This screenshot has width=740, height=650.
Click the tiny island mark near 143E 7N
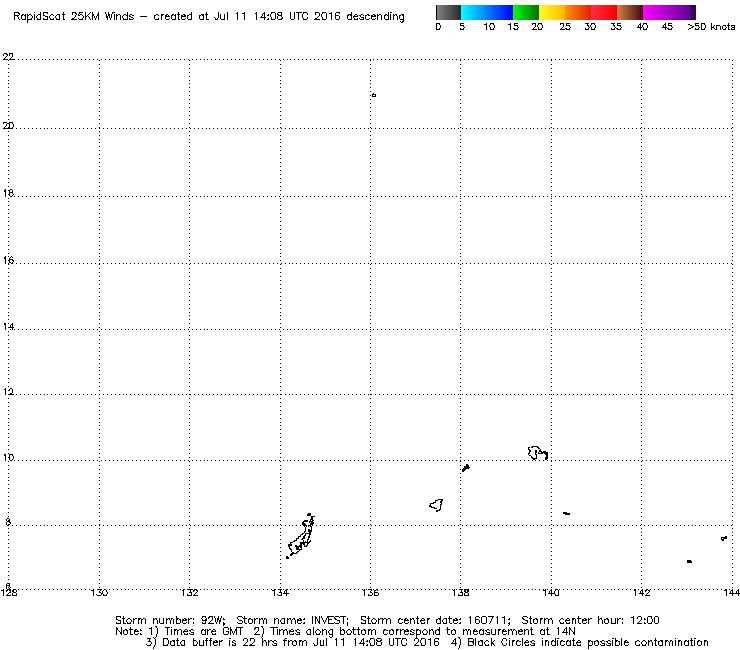click(690, 561)
